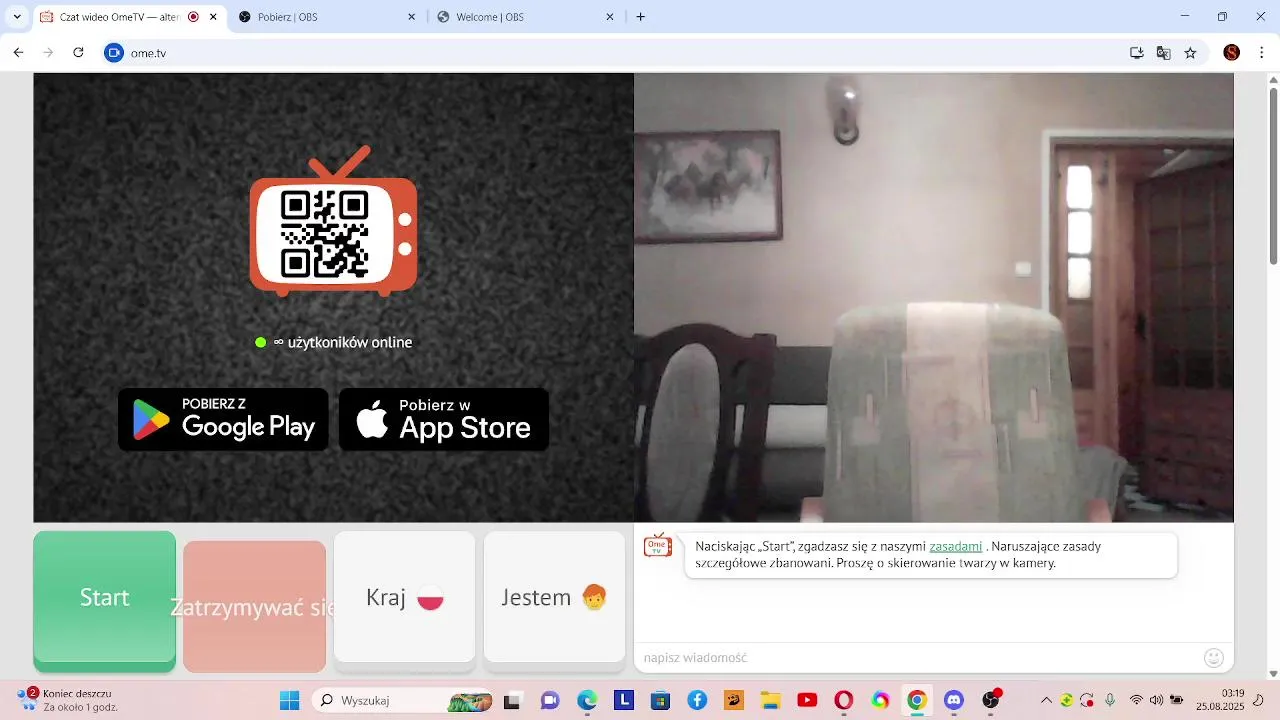
Task: Open the blue L app on taskbar
Action: (x=624, y=701)
